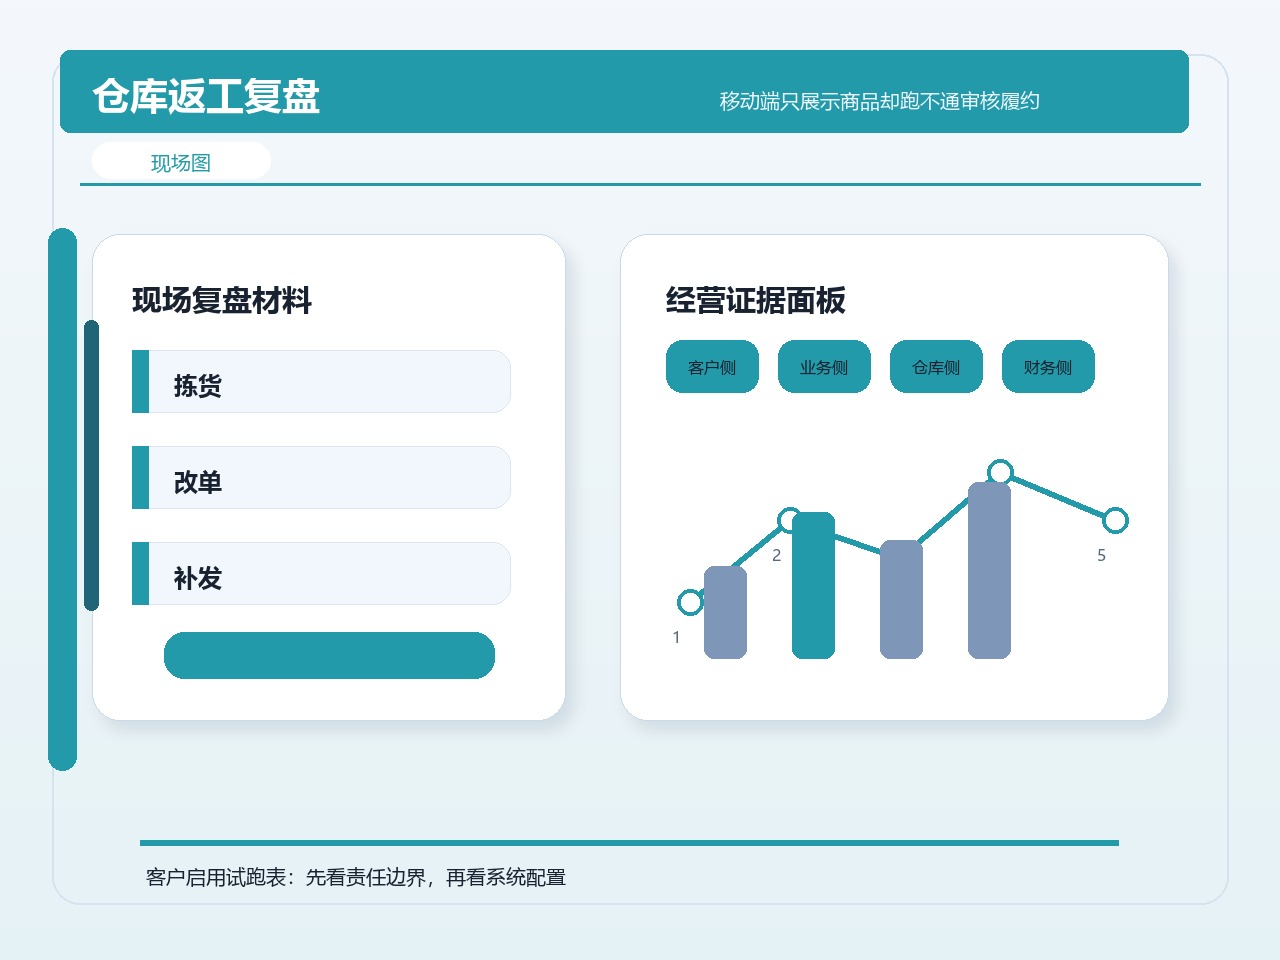Click chart line point labeled 1
Viewport: 1280px width, 960px height.
[x=690, y=602]
